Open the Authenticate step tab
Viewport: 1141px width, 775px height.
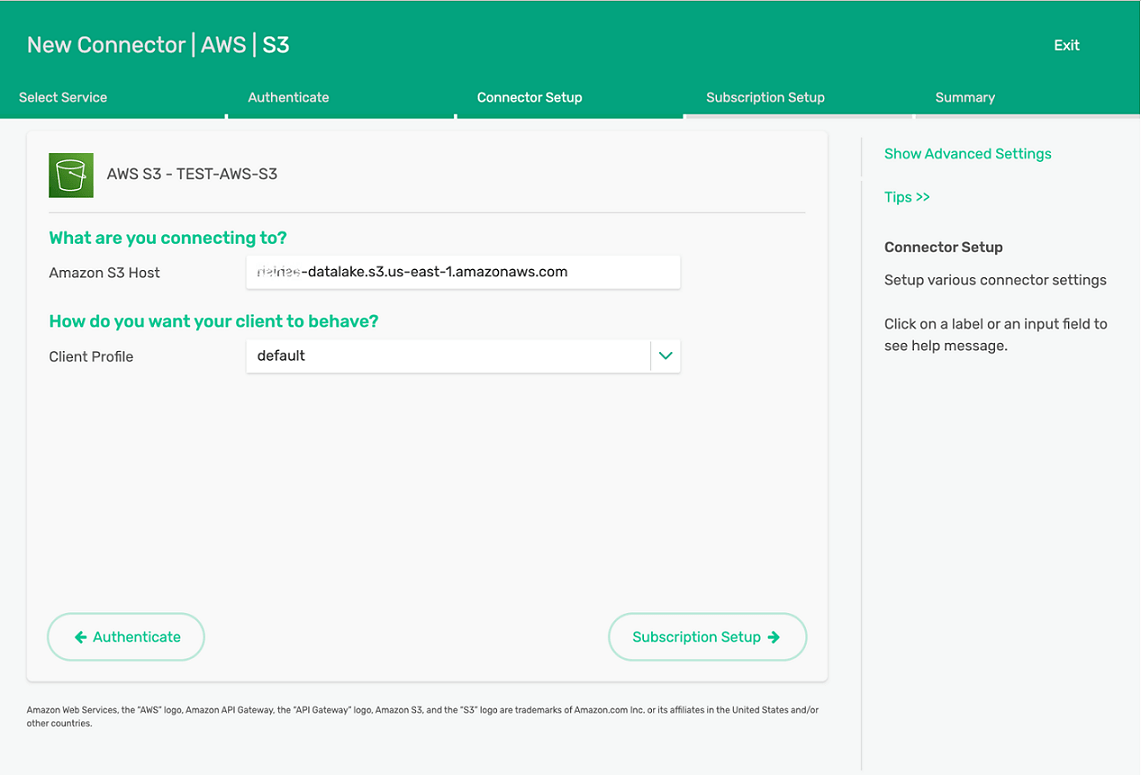(x=288, y=97)
